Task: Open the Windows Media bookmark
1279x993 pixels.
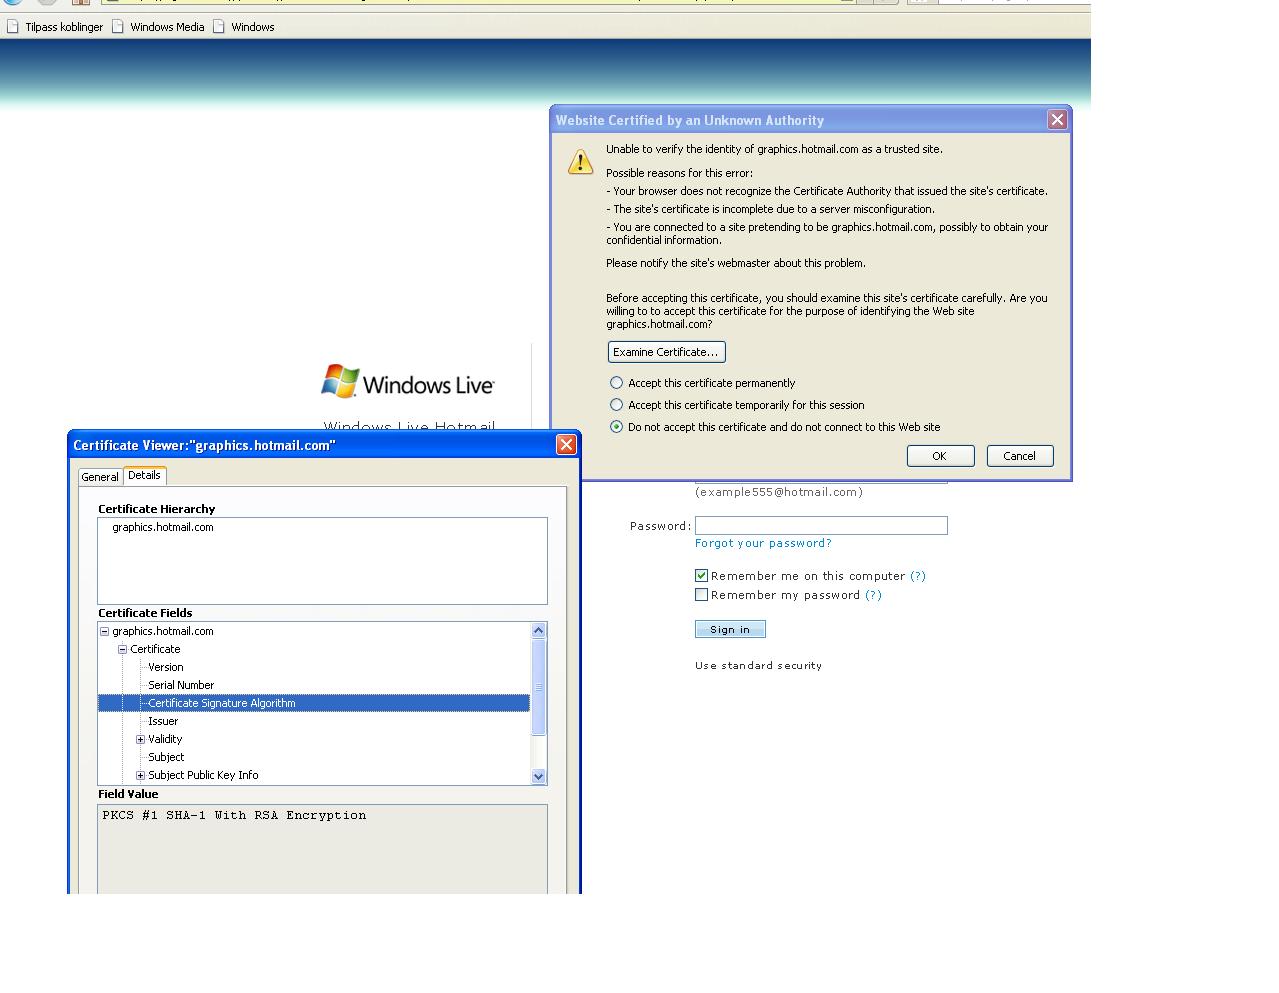Action: tap(158, 27)
